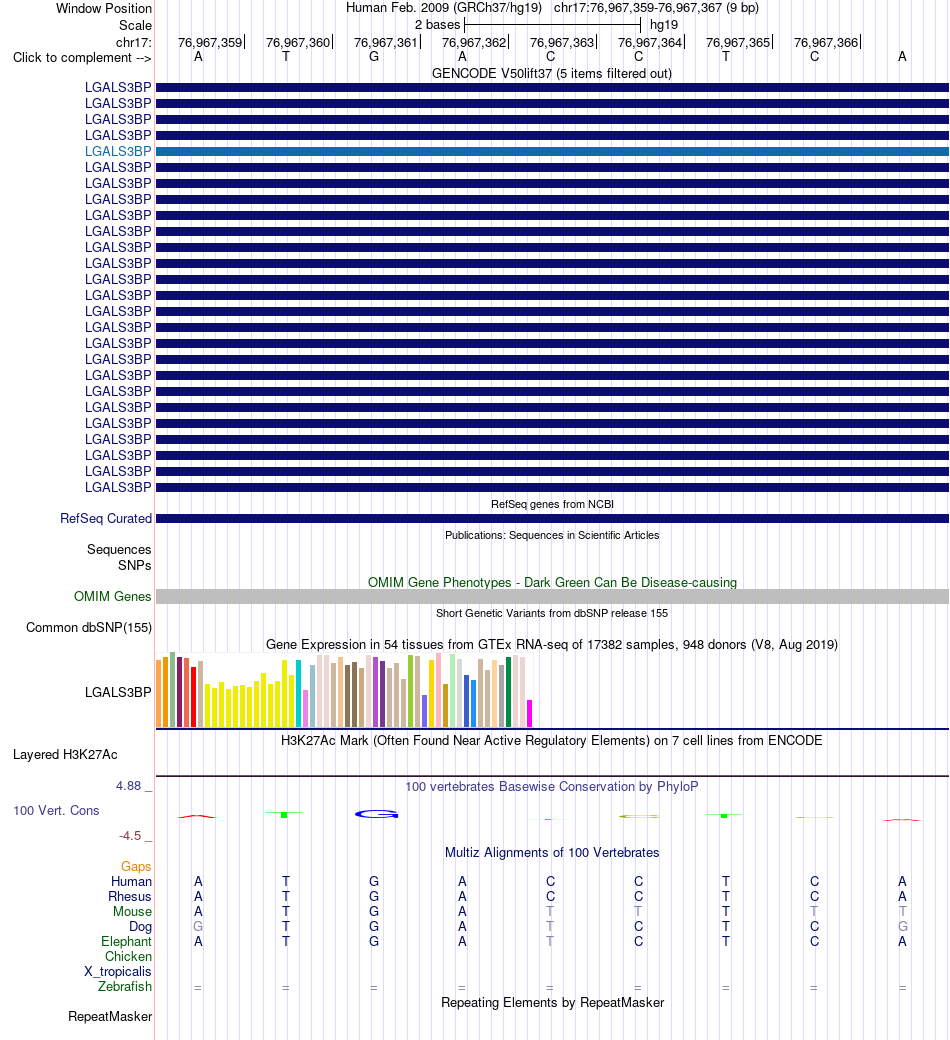Image resolution: width=950 pixels, height=1040 pixels.
Task: Click the cyan bar in the GTEx chart
Action: click(299, 694)
